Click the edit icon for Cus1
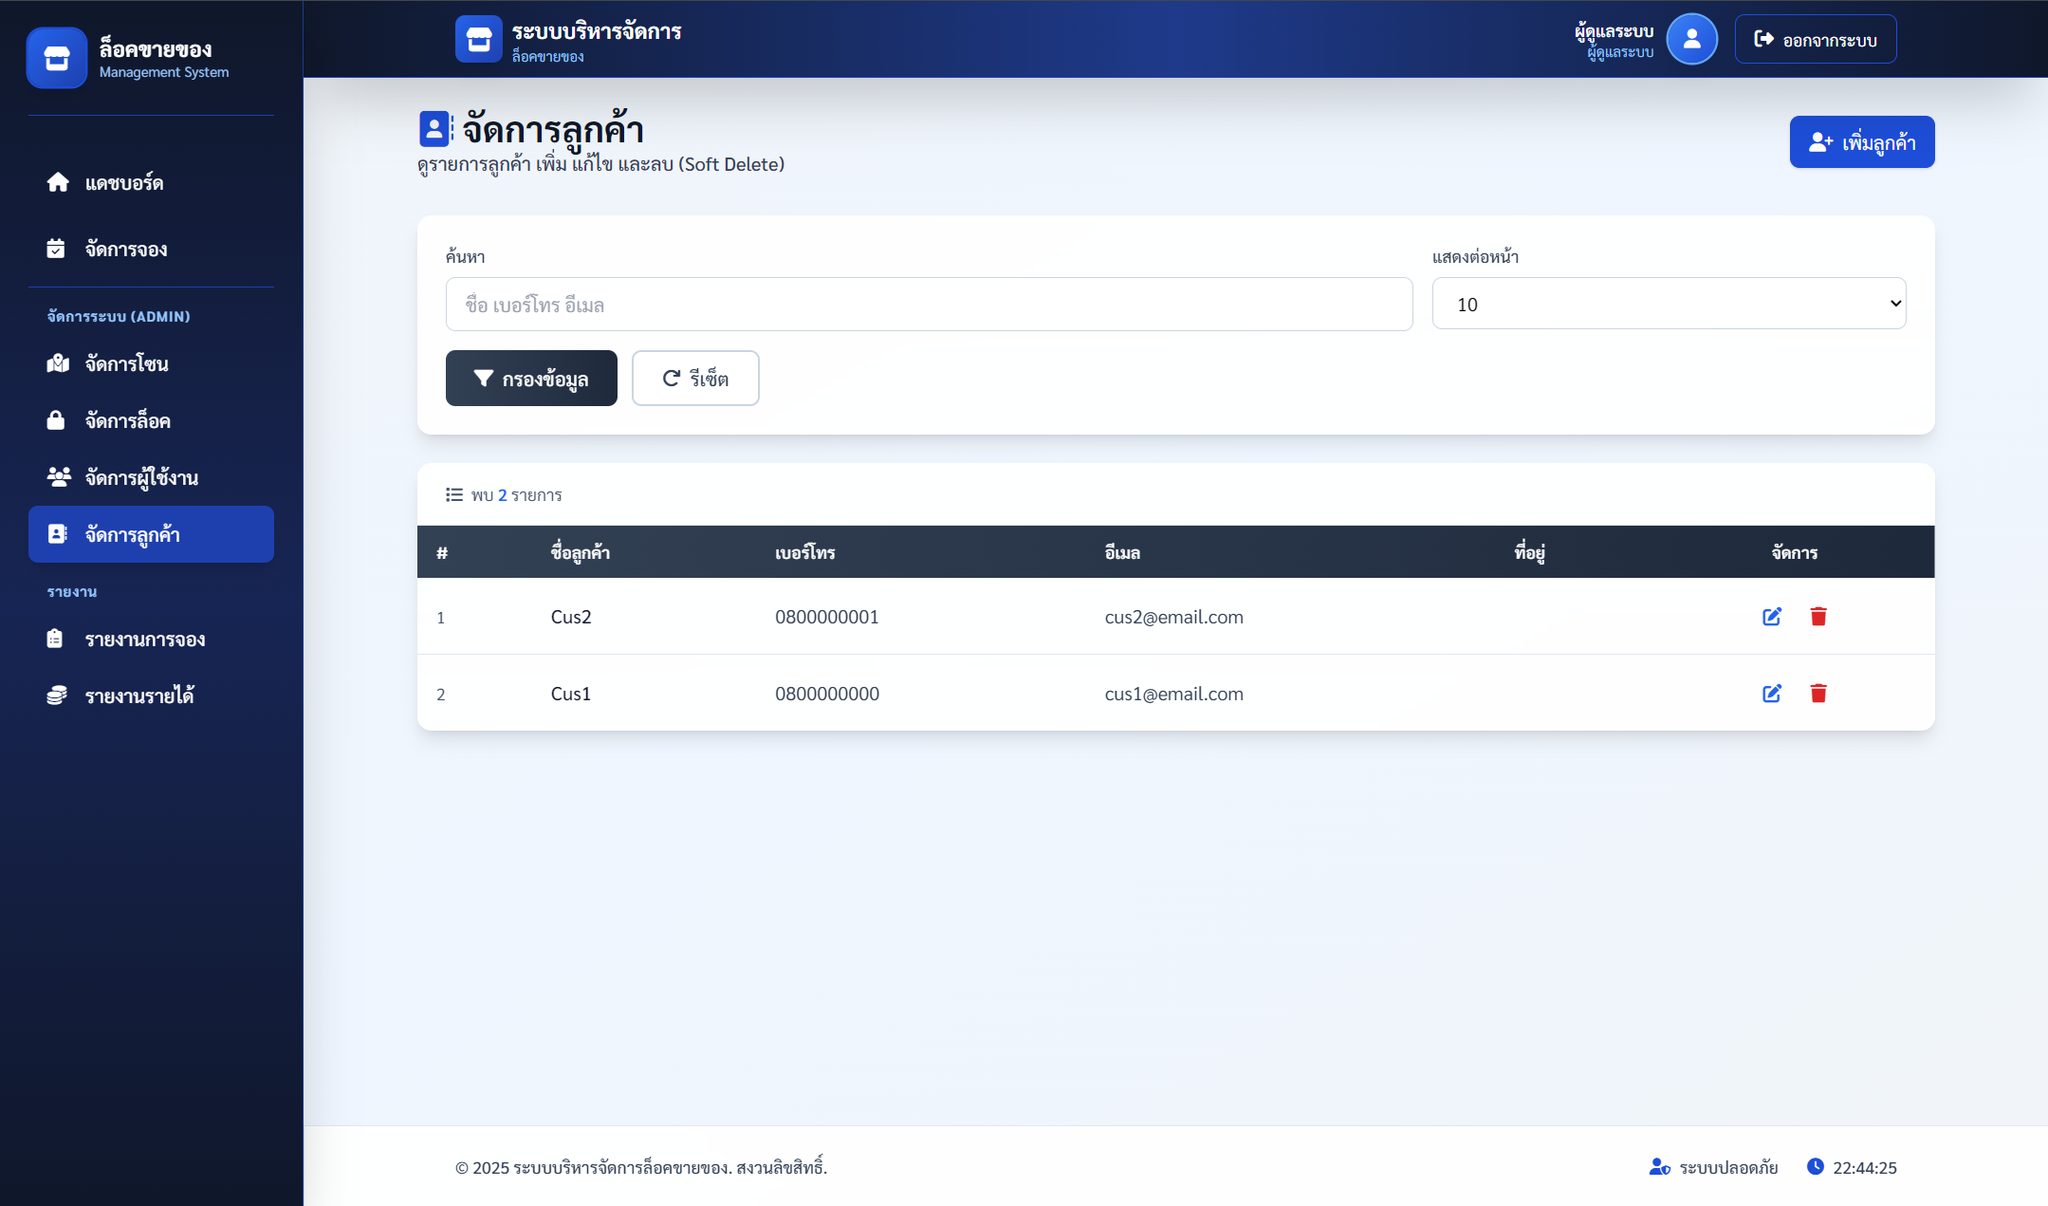The width and height of the screenshot is (2048, 1206). pyautogui.click(x=1771, y=694)
